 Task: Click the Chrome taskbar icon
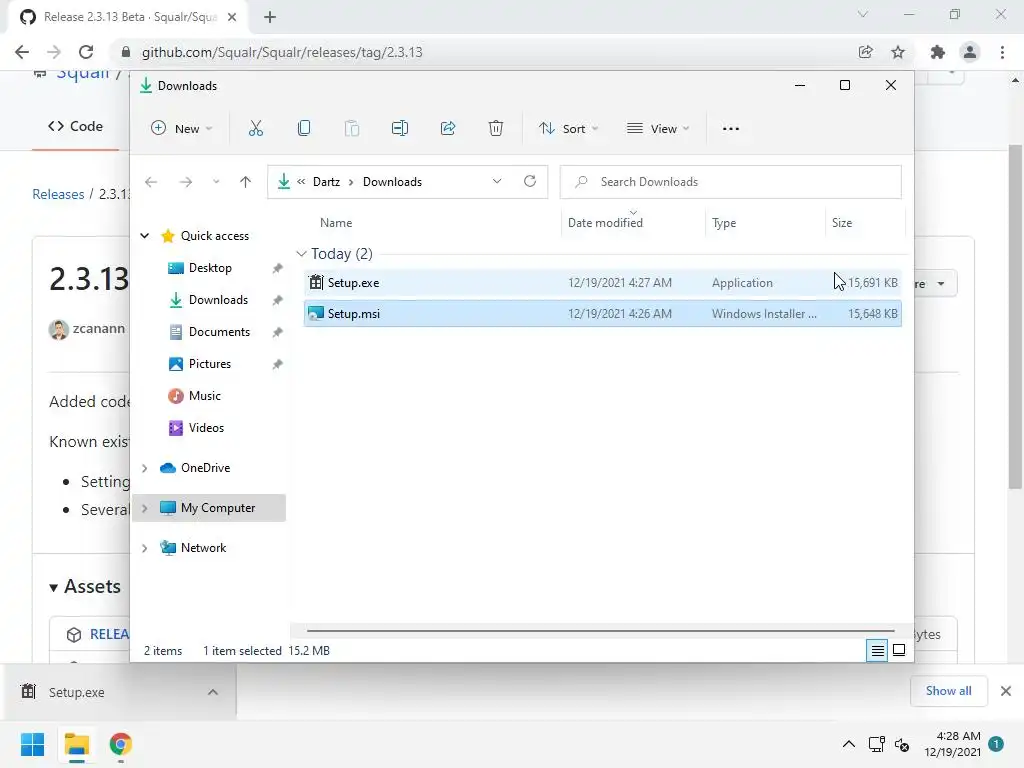[121, 744]
